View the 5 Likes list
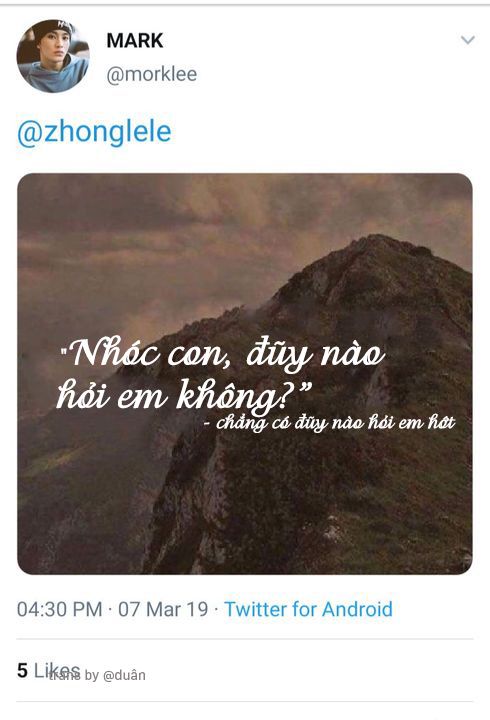The height and width of the screenshot is (720, 490). click(x=48, y=670)
